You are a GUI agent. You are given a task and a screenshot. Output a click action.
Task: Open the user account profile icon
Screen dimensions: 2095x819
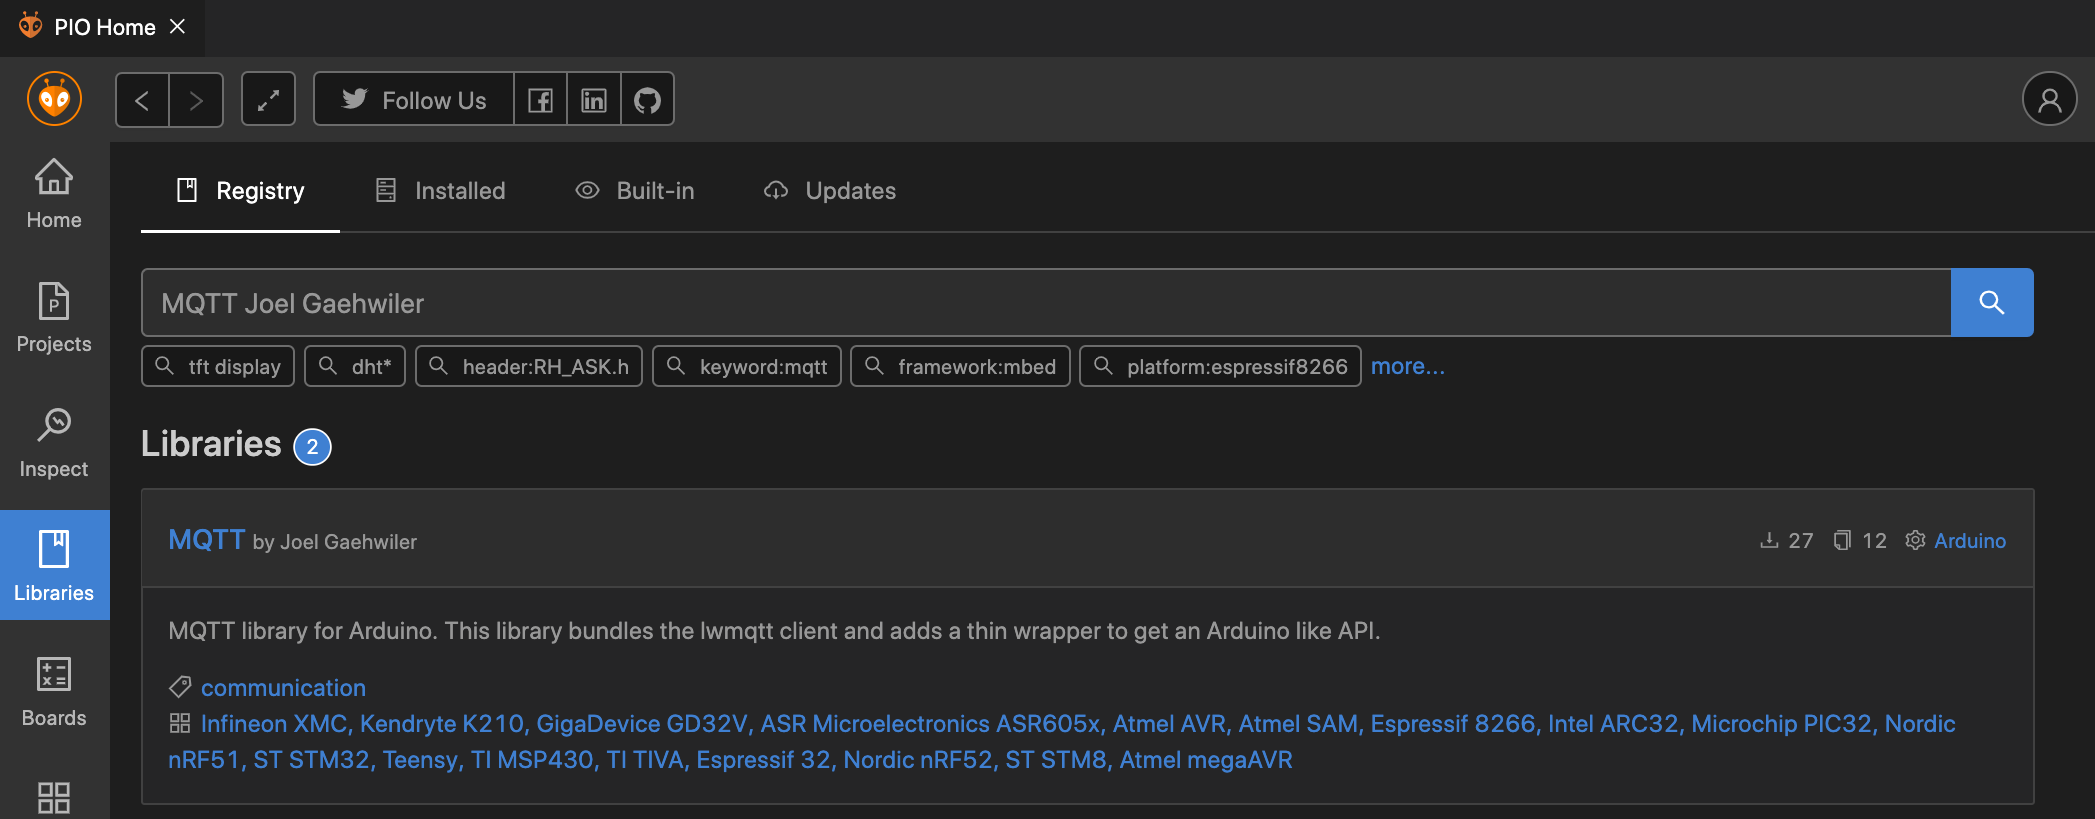[x=2049, y=99]
